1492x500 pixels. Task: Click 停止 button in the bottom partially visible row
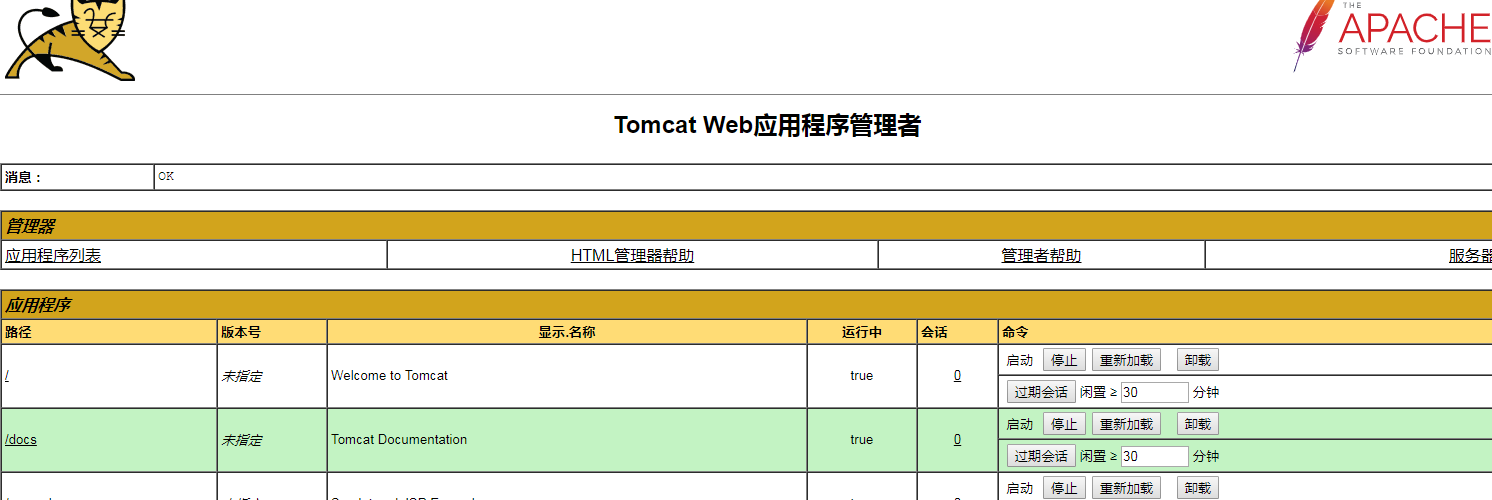click(x=1064, y=488)
